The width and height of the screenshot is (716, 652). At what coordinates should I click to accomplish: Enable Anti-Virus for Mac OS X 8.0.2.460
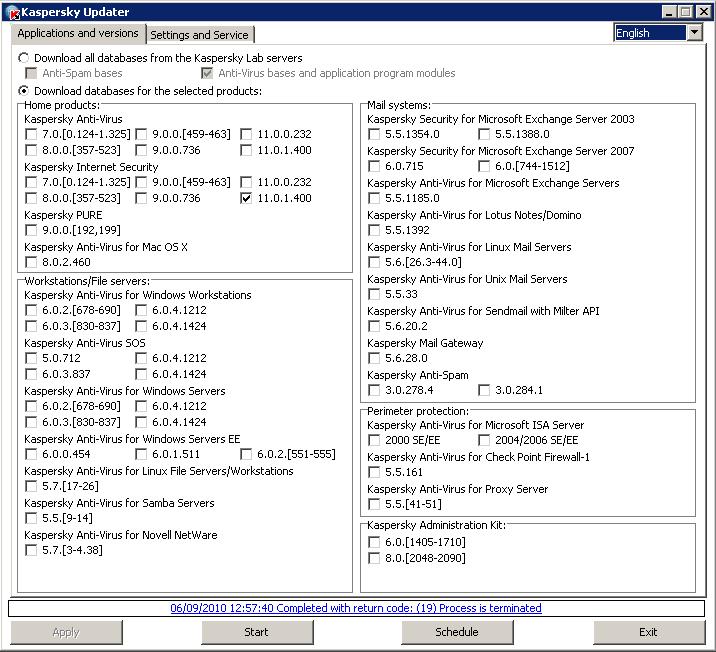coord(31,262)
